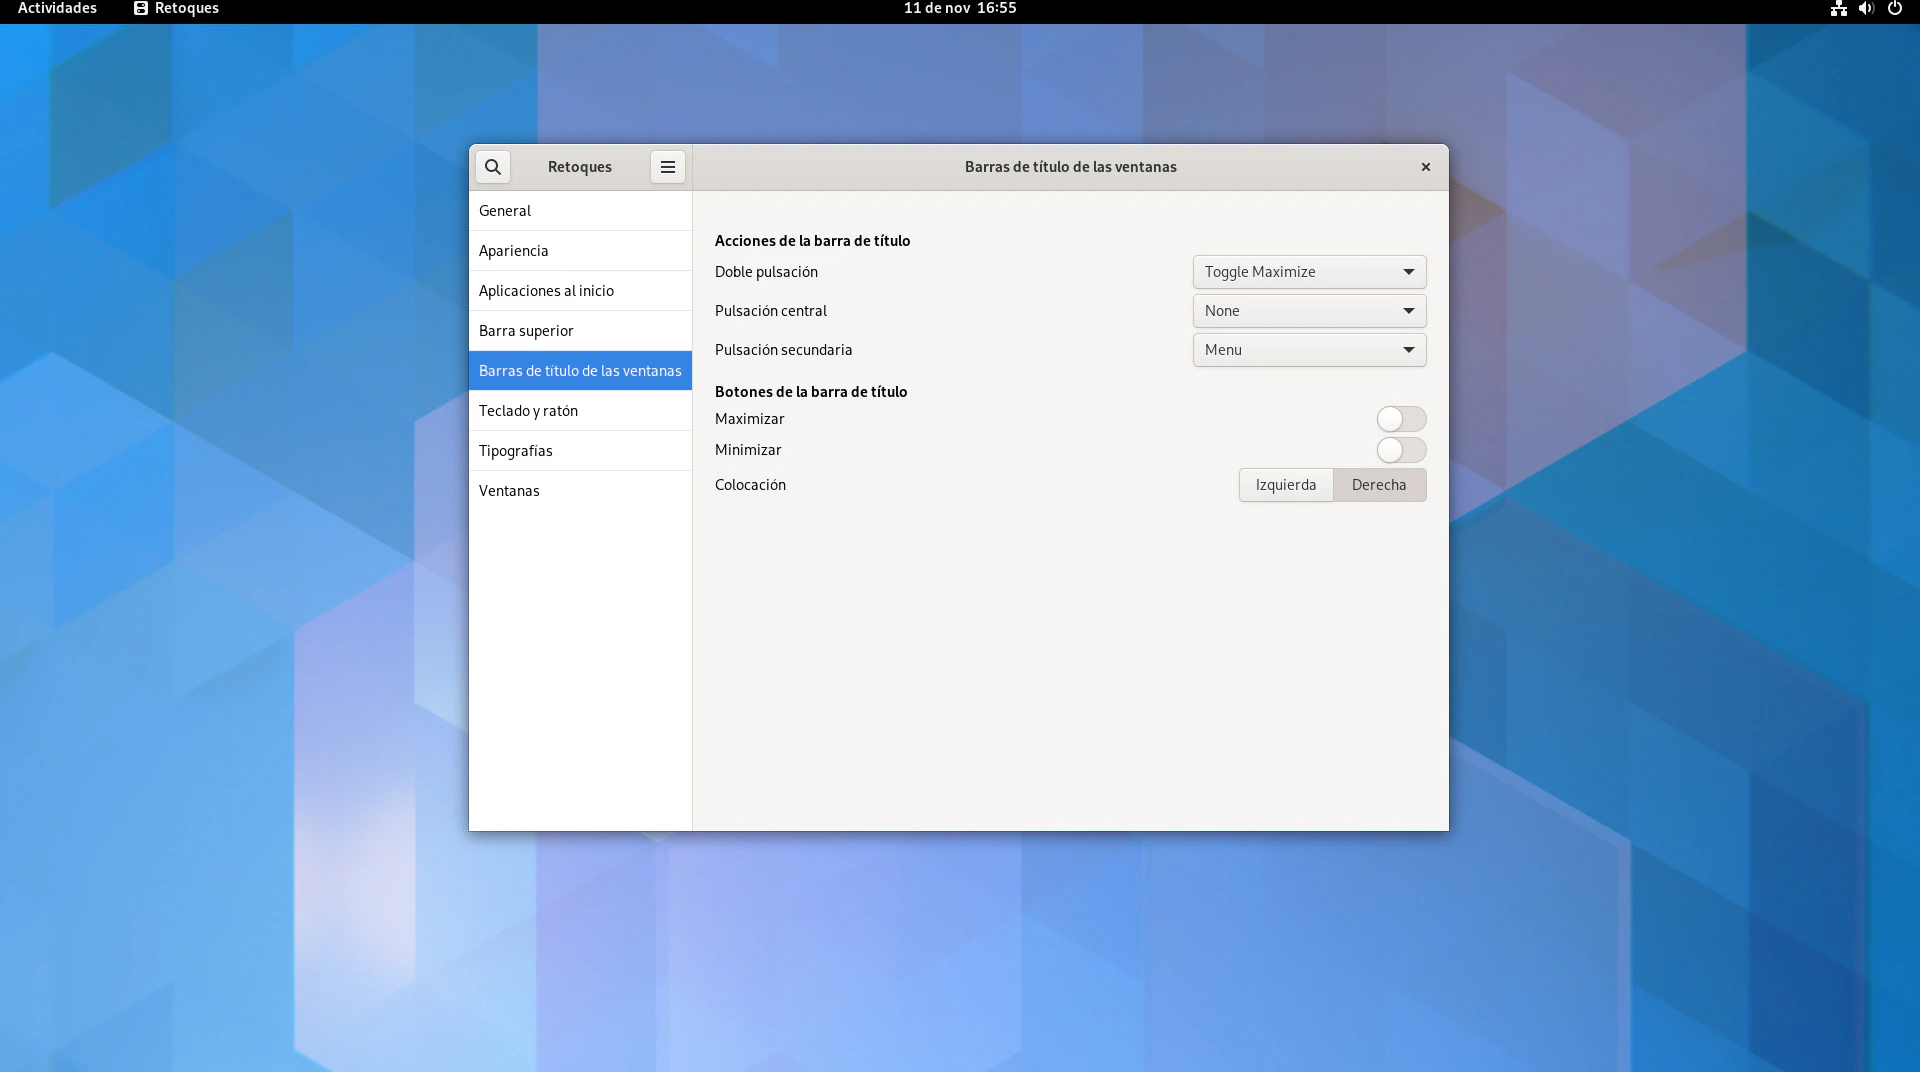
Task: Enable the Maximizar toggle switch
Action: coord(1401,419)
